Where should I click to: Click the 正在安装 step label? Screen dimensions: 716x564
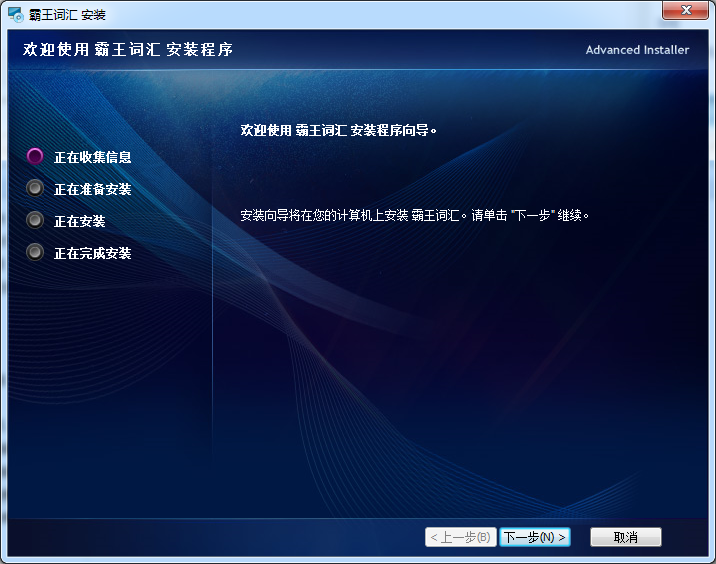point(79,221)
